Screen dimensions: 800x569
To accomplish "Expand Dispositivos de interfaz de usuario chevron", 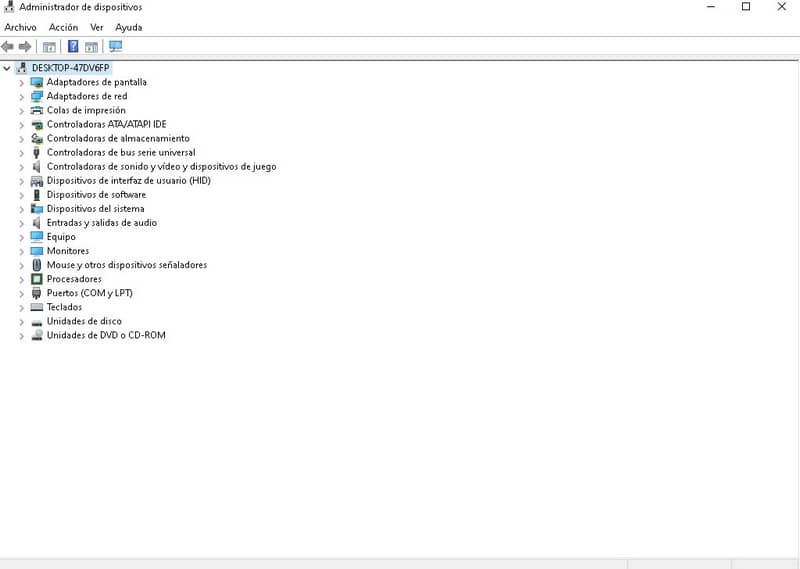I will click(x=21, y=181).
